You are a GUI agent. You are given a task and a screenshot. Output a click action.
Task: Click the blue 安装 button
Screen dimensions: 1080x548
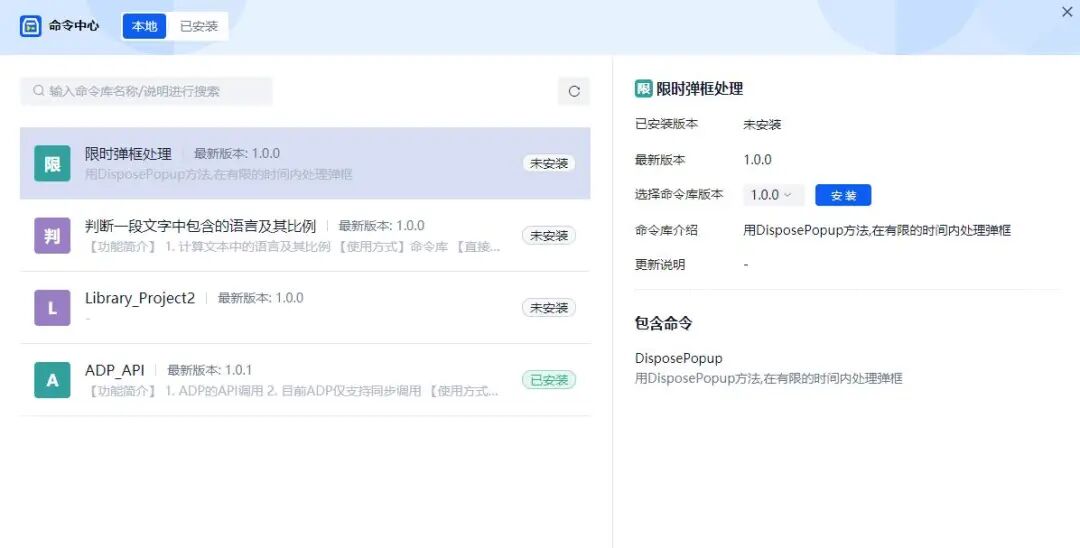click(x=843, y=196)
